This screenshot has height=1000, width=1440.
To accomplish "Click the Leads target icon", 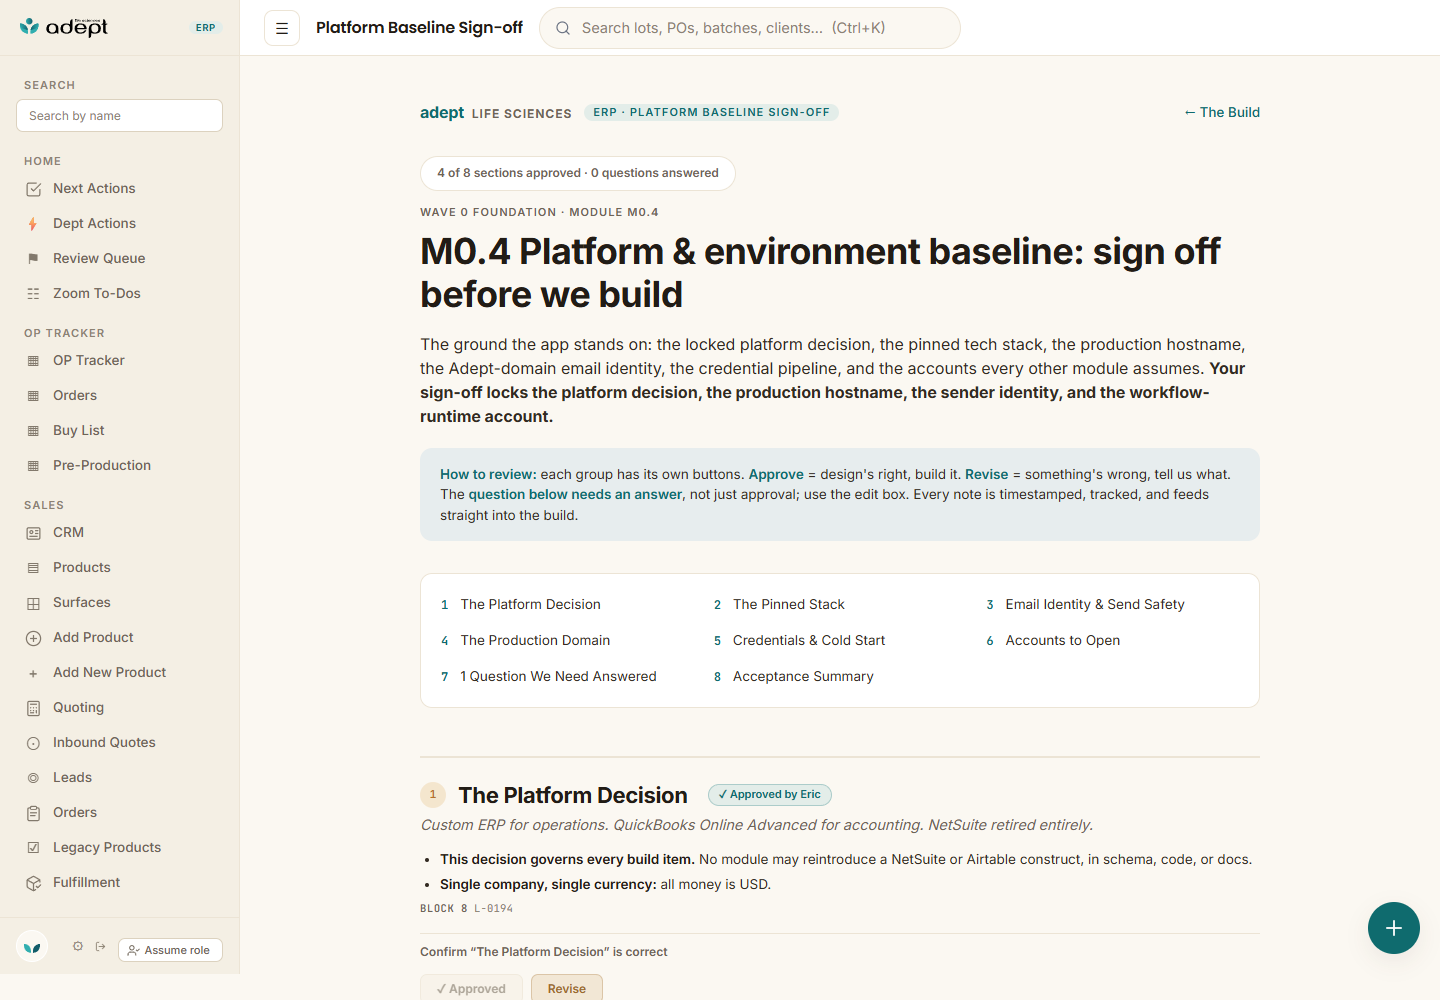I will (33, 778).
